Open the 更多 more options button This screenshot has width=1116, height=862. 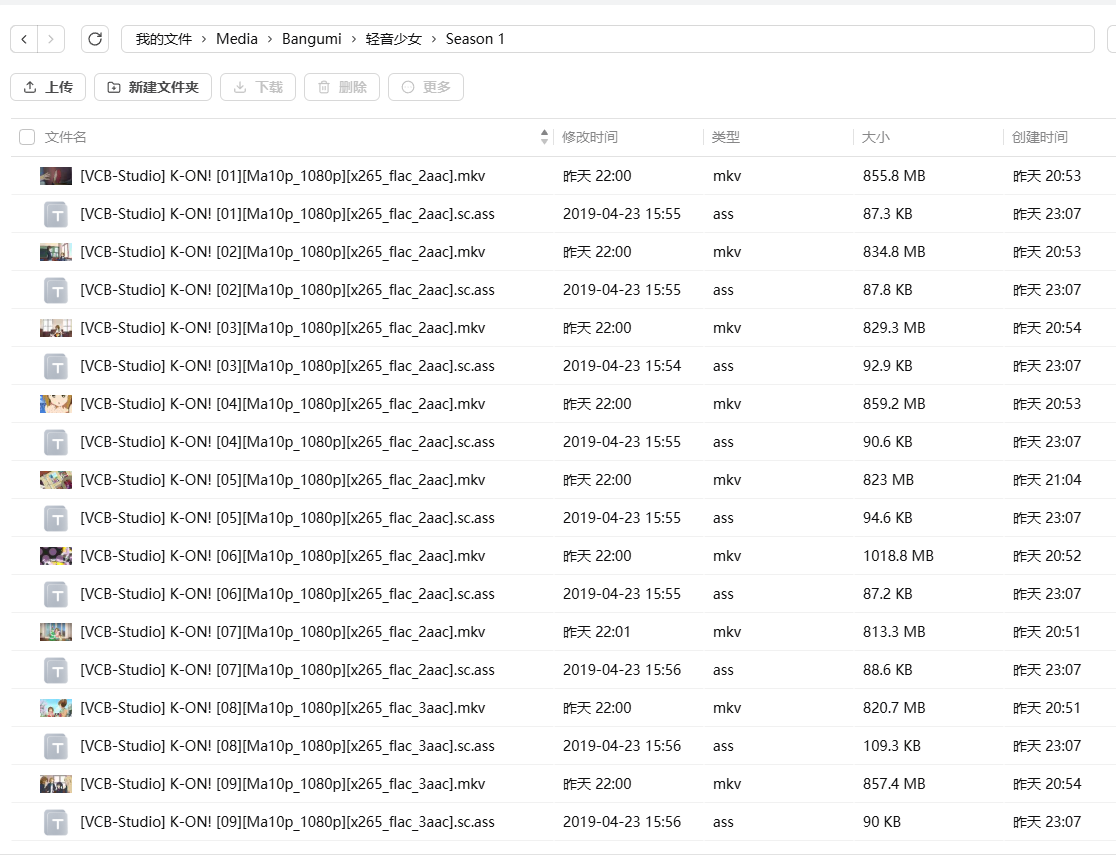pyautogui.click(x=426, y=87)
